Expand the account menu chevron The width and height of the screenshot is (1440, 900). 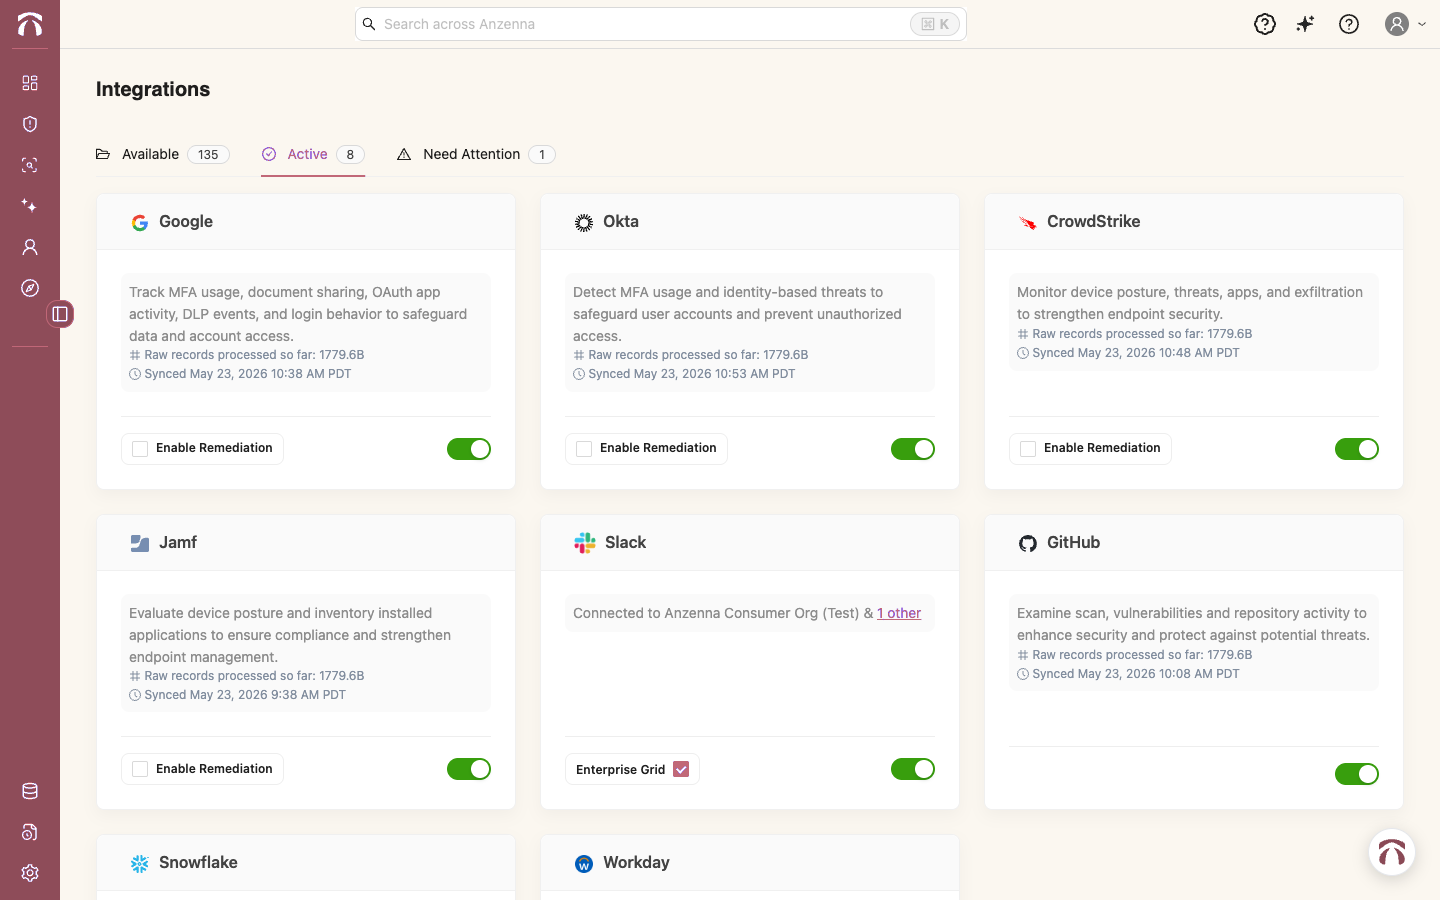[x=1422, y=24]
